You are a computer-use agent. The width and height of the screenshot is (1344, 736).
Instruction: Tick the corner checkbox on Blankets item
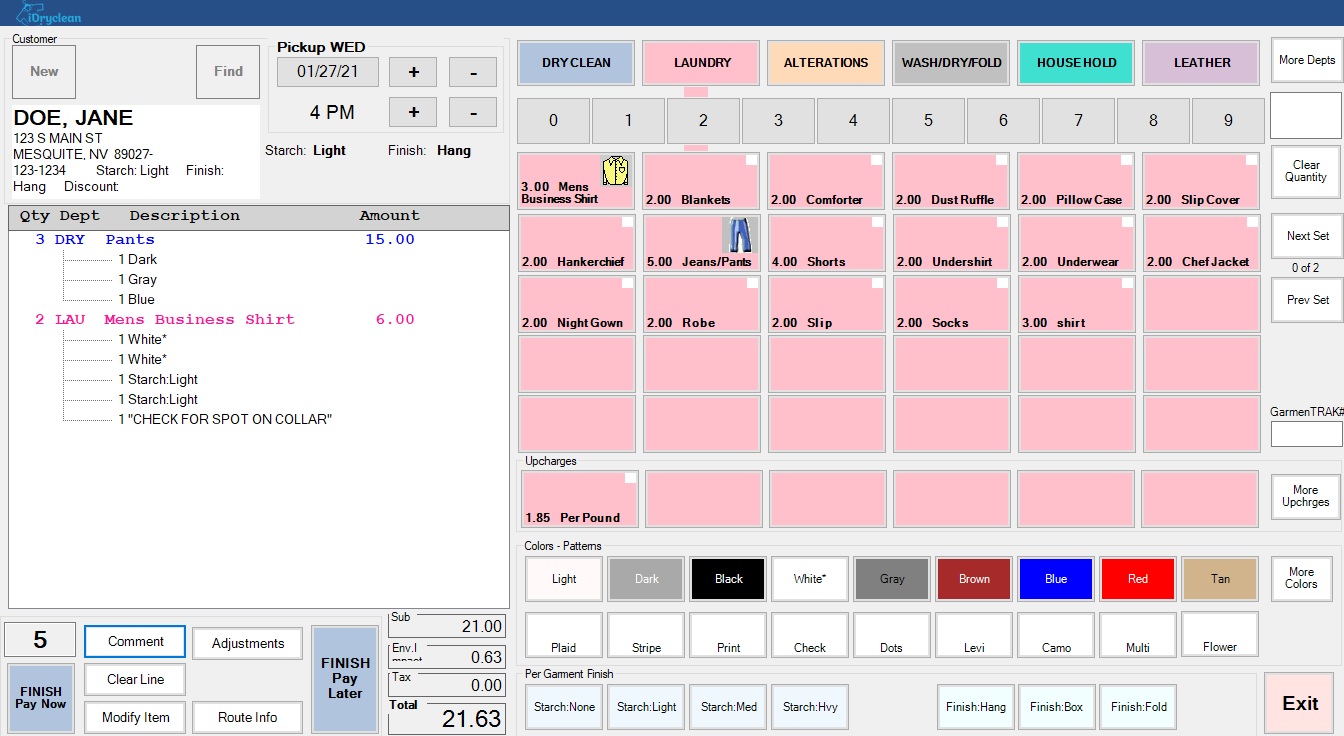coord(752,160)
